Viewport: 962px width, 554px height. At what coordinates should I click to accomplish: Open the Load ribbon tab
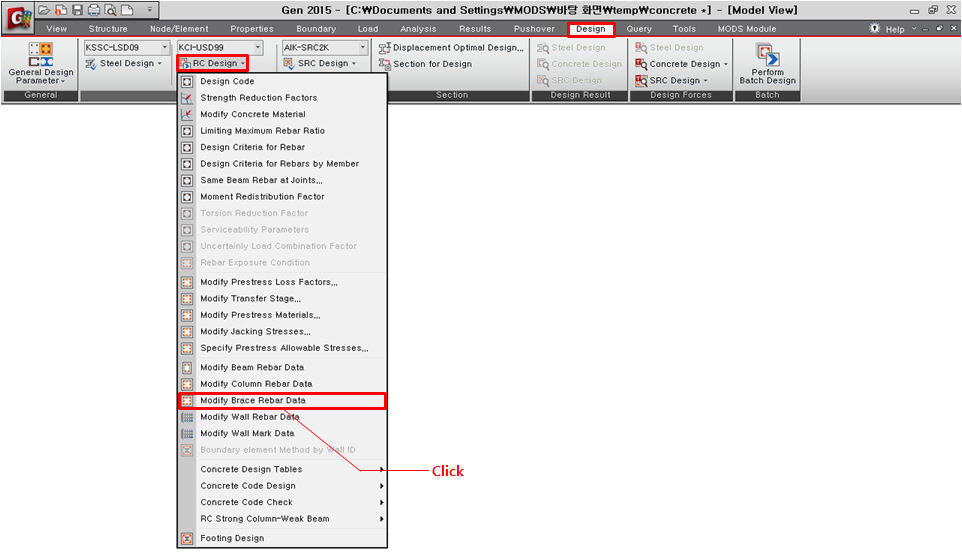pos(368,29)
